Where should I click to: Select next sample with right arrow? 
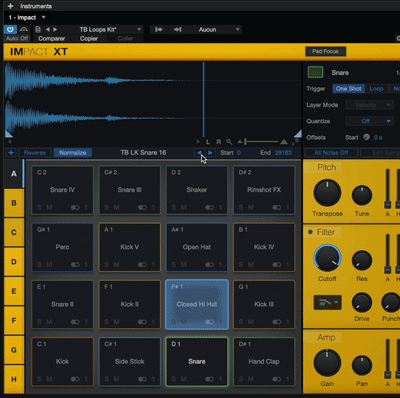click(x=210, y=153)
